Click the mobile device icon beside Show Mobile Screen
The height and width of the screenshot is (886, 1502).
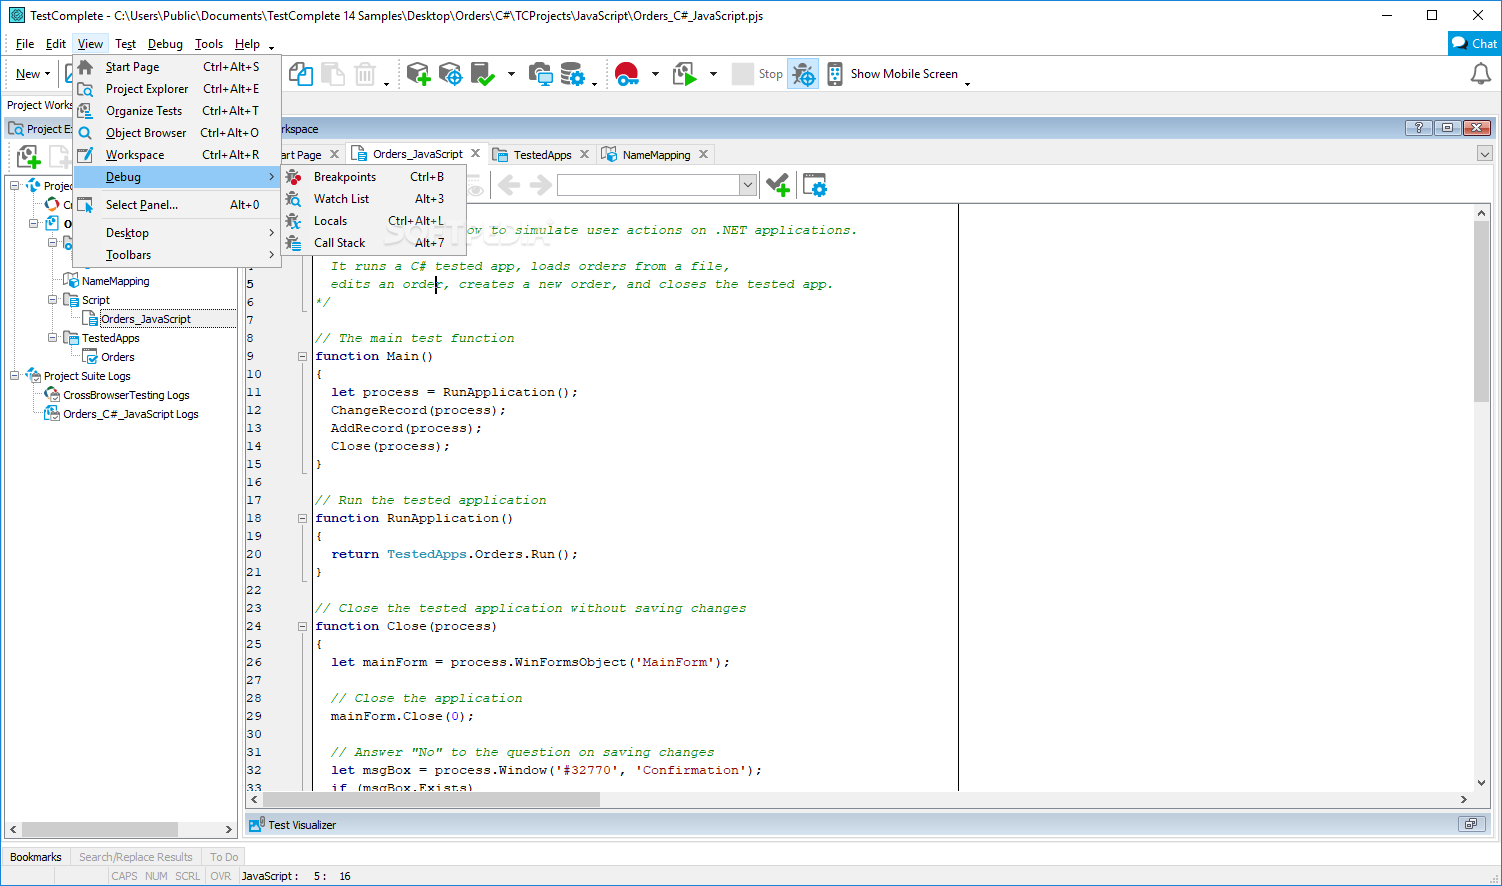point(834,74)
